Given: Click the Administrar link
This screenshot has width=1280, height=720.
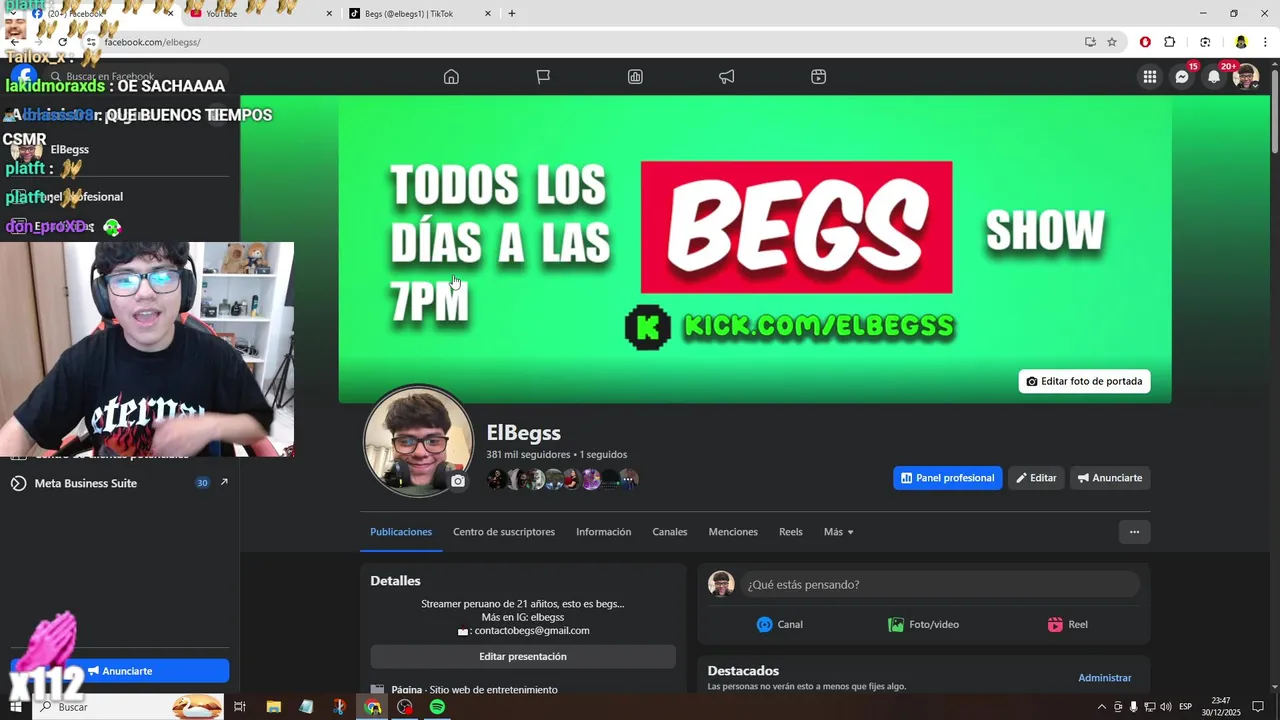Looking at the screenshot, I should click(x=1104, y=678).
